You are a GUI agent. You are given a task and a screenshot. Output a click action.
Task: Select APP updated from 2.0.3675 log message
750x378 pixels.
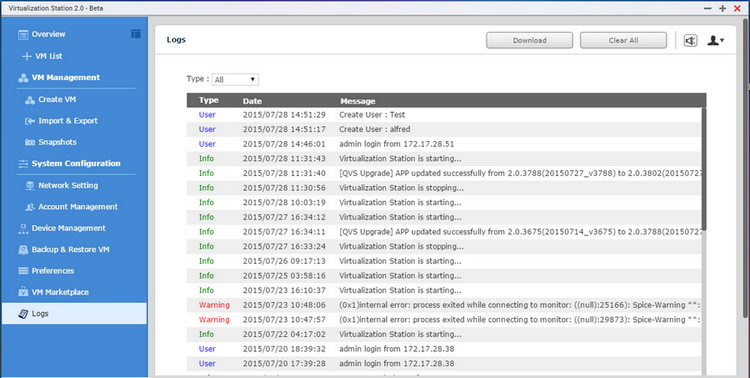click(519, 232)
